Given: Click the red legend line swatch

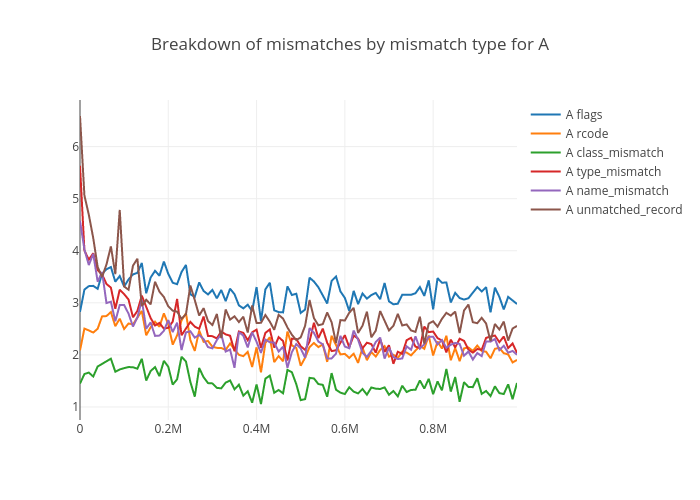Looking at the screenshot, I should click(x=545, y=172).
